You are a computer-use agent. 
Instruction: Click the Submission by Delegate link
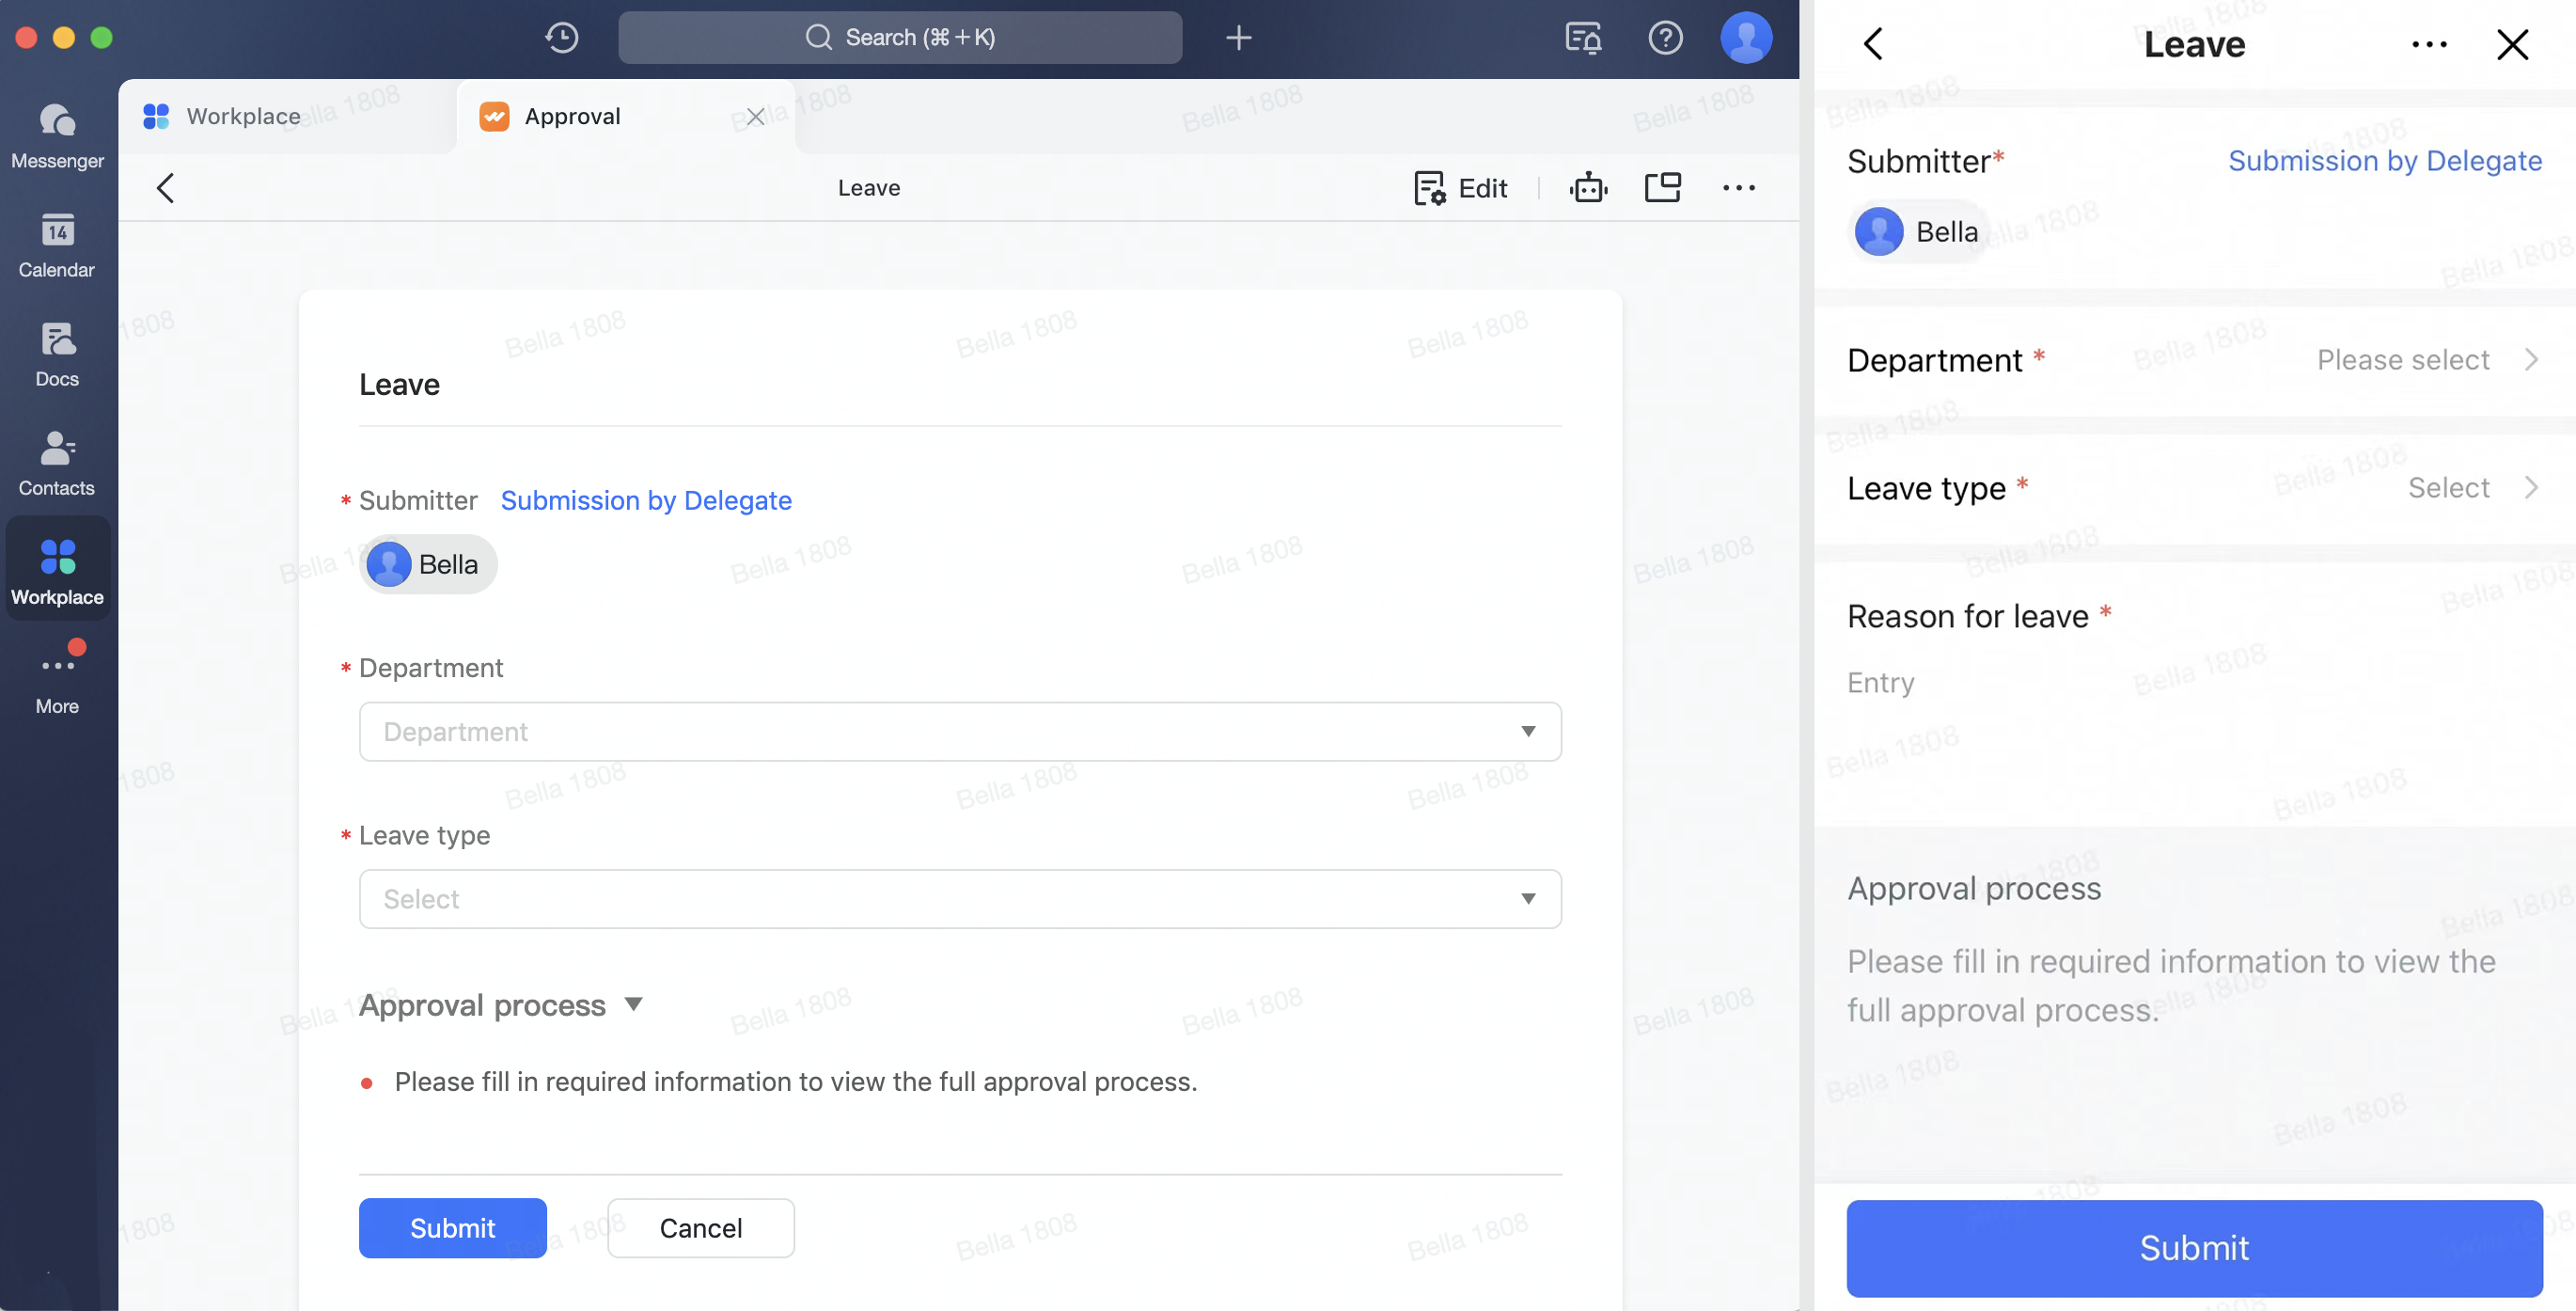[x=646, y=500]
